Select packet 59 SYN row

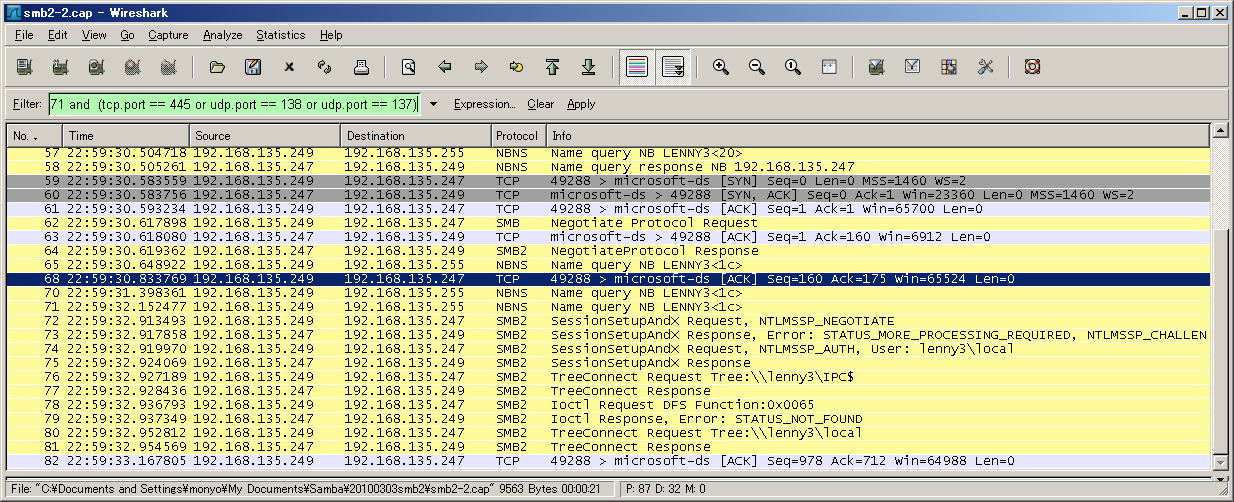608,181
